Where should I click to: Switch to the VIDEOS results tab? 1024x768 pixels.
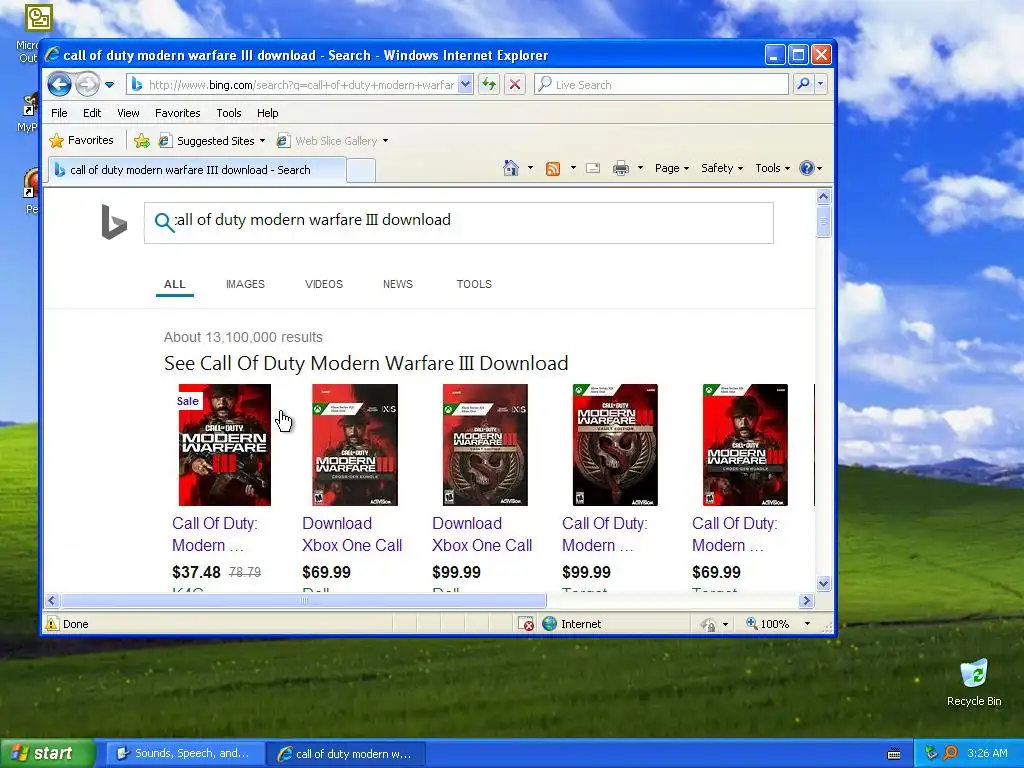(x=324, y=284)
